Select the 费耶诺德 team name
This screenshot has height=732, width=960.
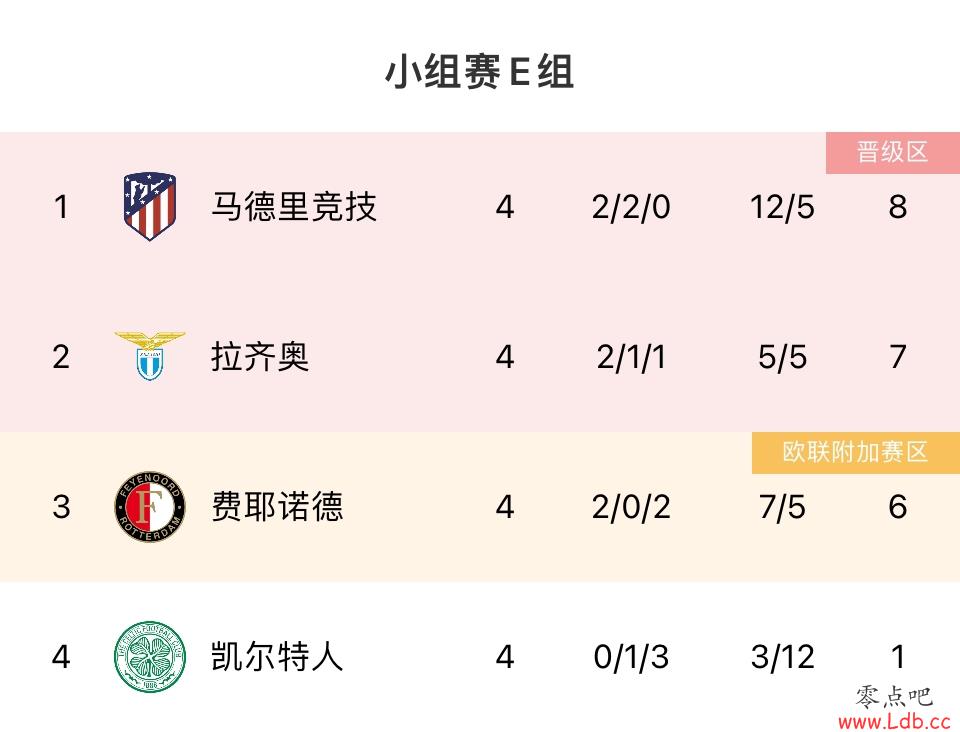277,506
